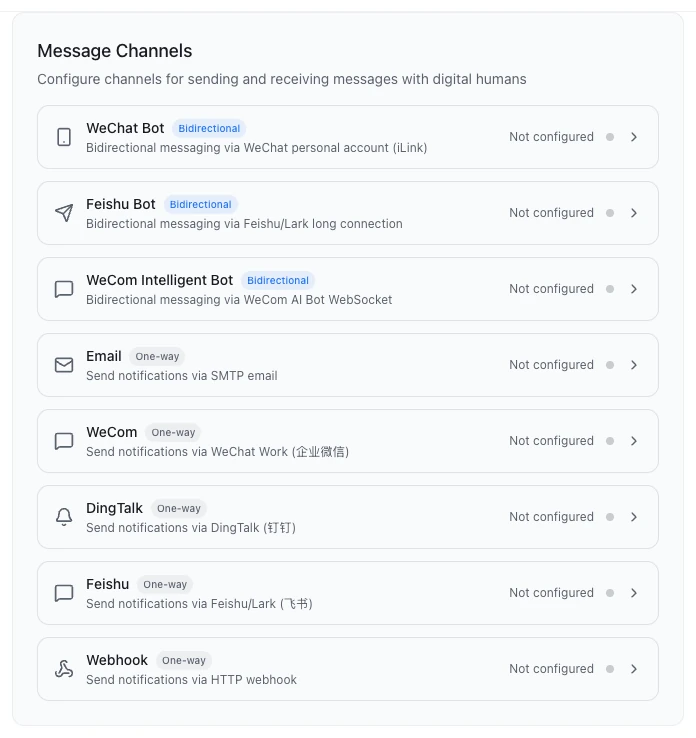
Task: Open the Email channel title
Action: pos(104,356)
